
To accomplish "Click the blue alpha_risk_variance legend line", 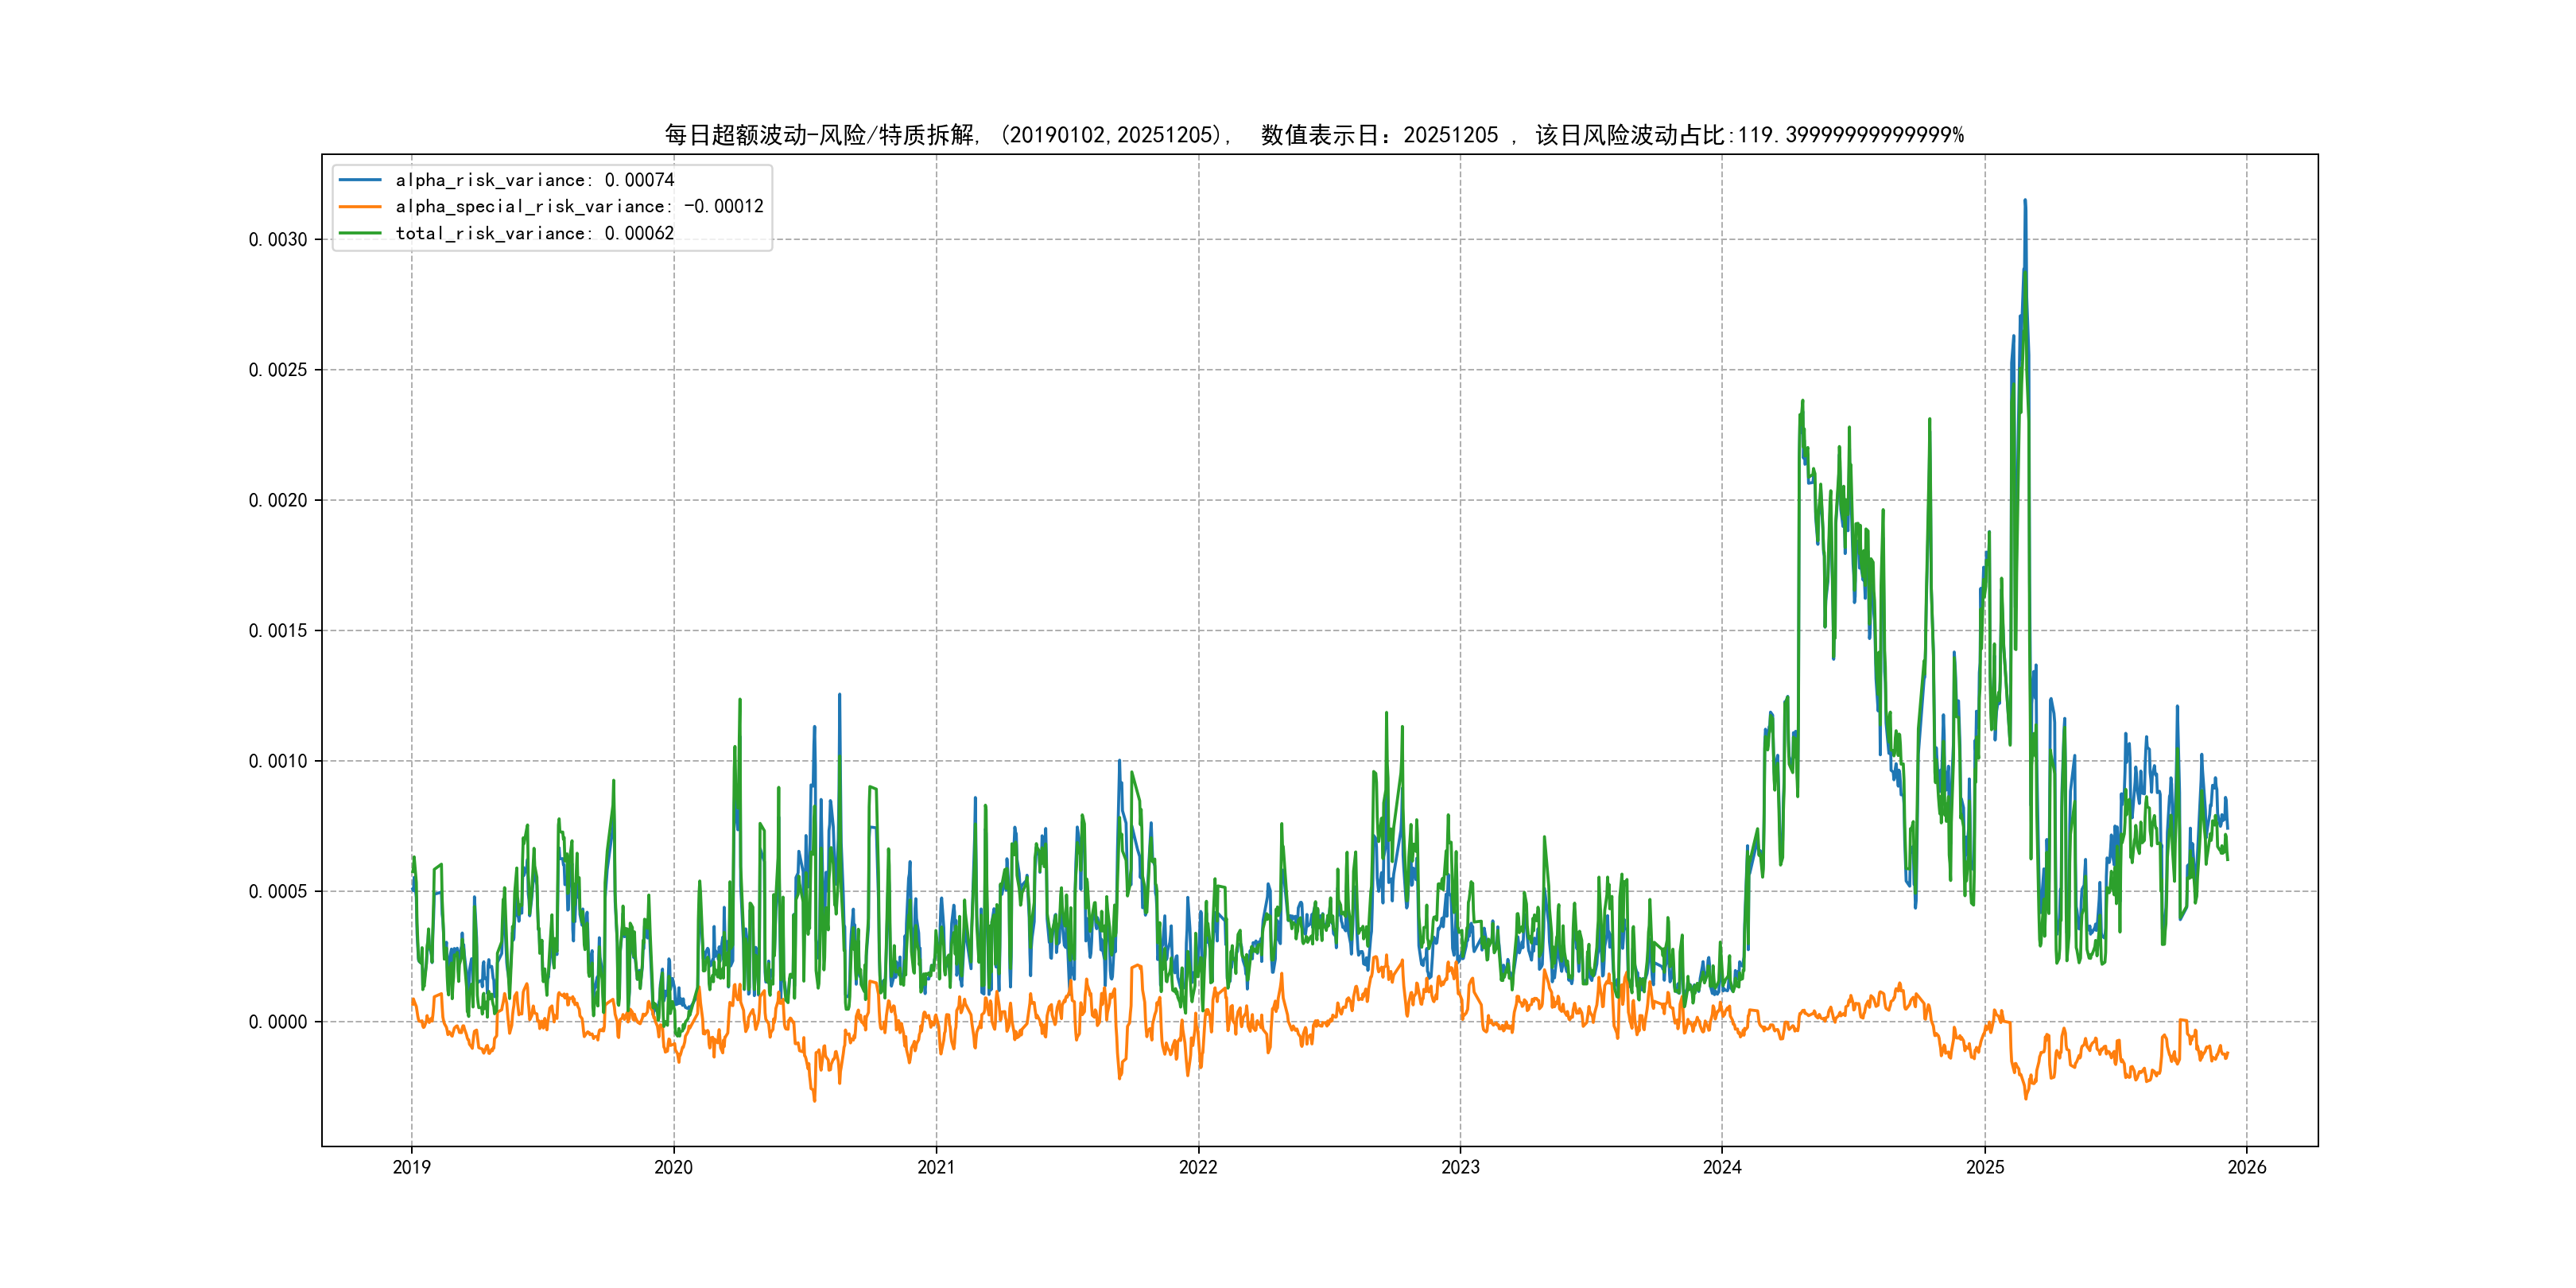I will pos(360,180).
